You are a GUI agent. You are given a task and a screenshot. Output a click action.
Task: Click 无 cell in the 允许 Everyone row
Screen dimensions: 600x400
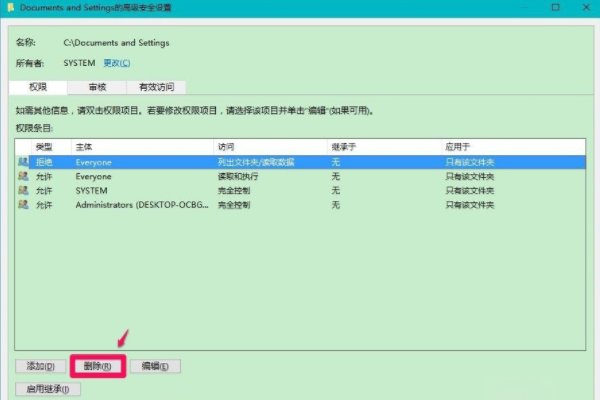tap(336, 176)
